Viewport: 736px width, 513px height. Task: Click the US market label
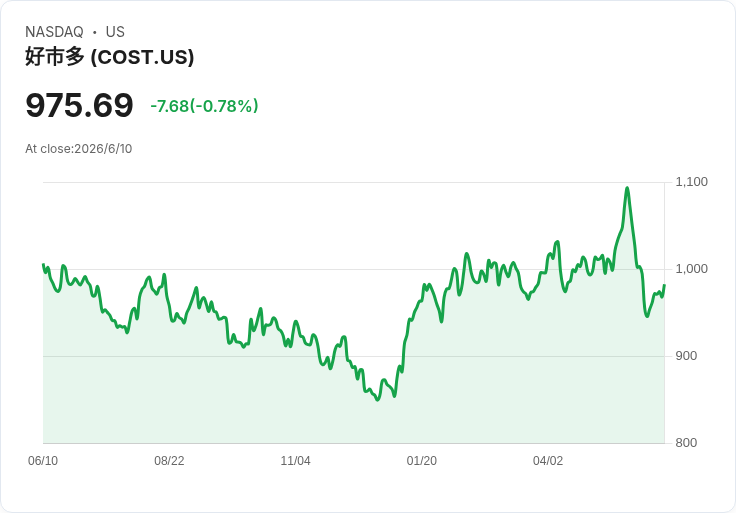tap(115, 32)
